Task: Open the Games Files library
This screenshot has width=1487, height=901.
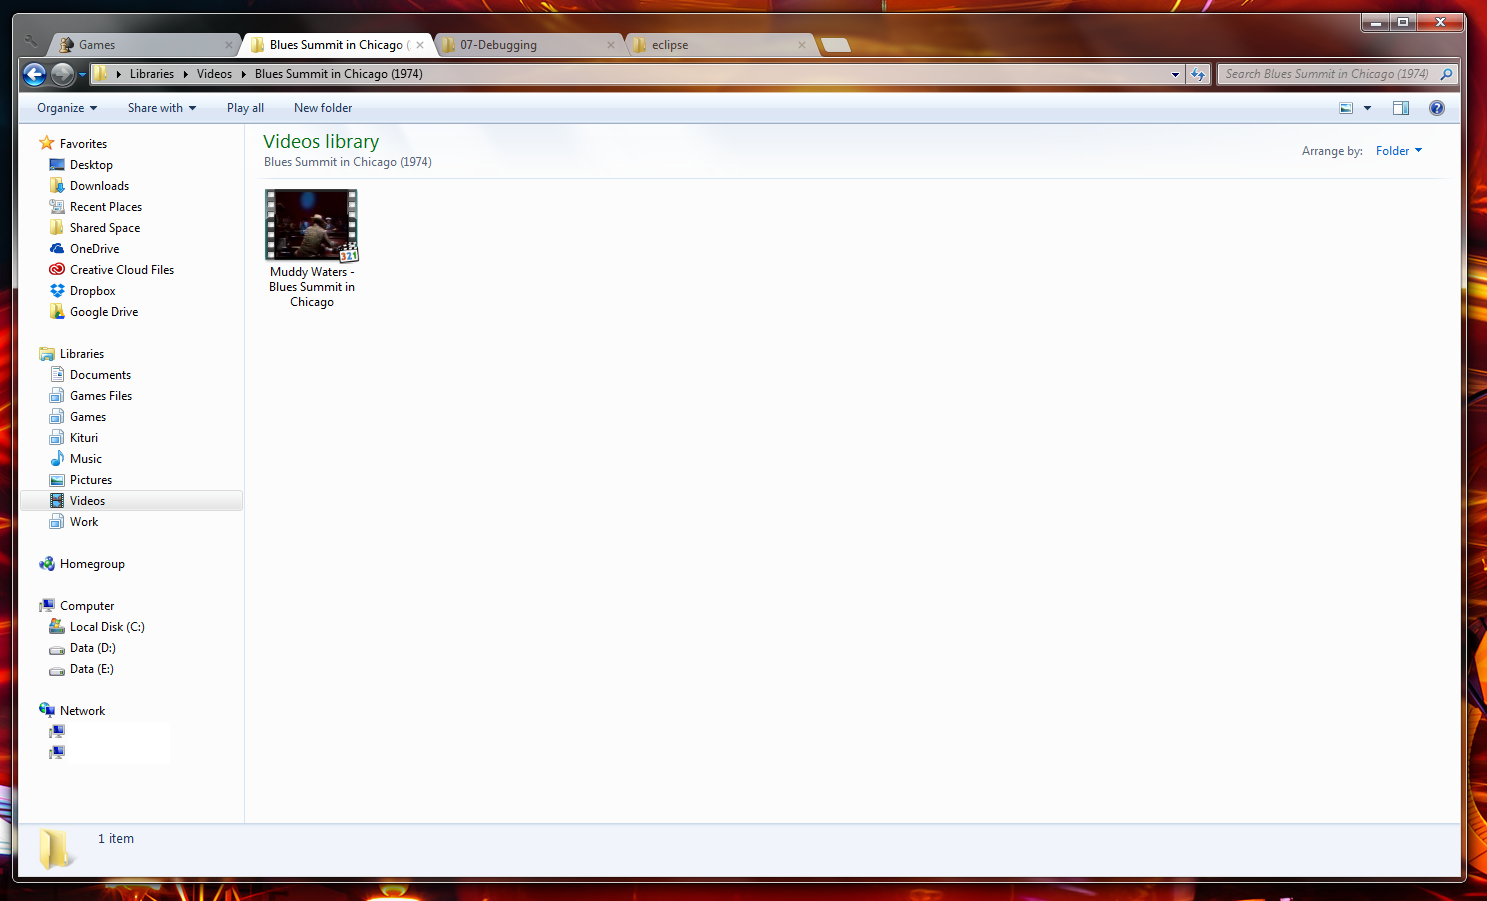Action: 101,396
